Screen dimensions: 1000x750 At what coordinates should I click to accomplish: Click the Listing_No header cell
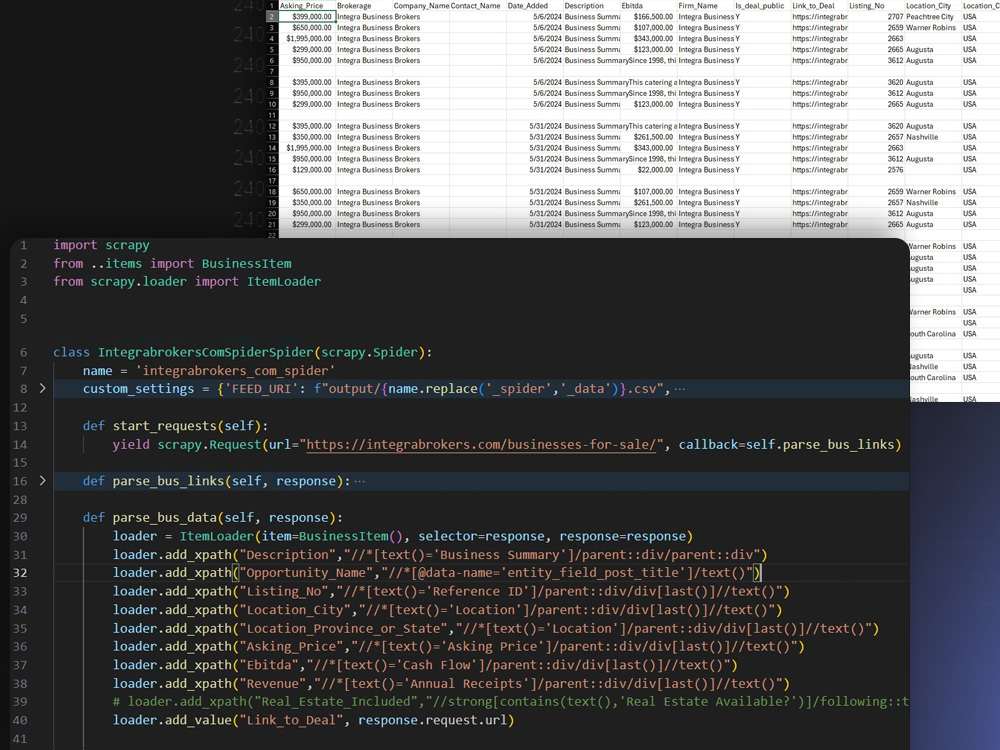point(876,5)
